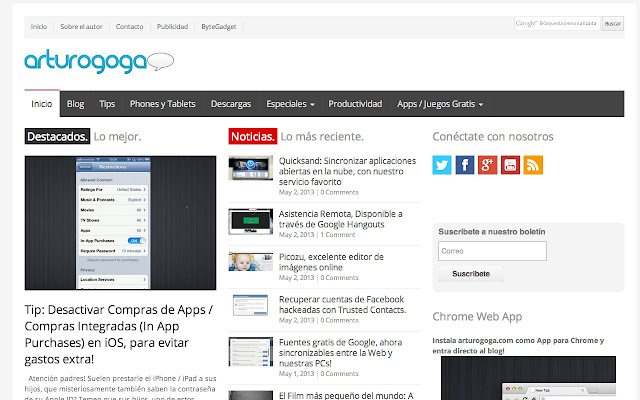640x400 pixels.
Task: Click the Asistencia Remota article thumbnail
Action: coord(251,221)
